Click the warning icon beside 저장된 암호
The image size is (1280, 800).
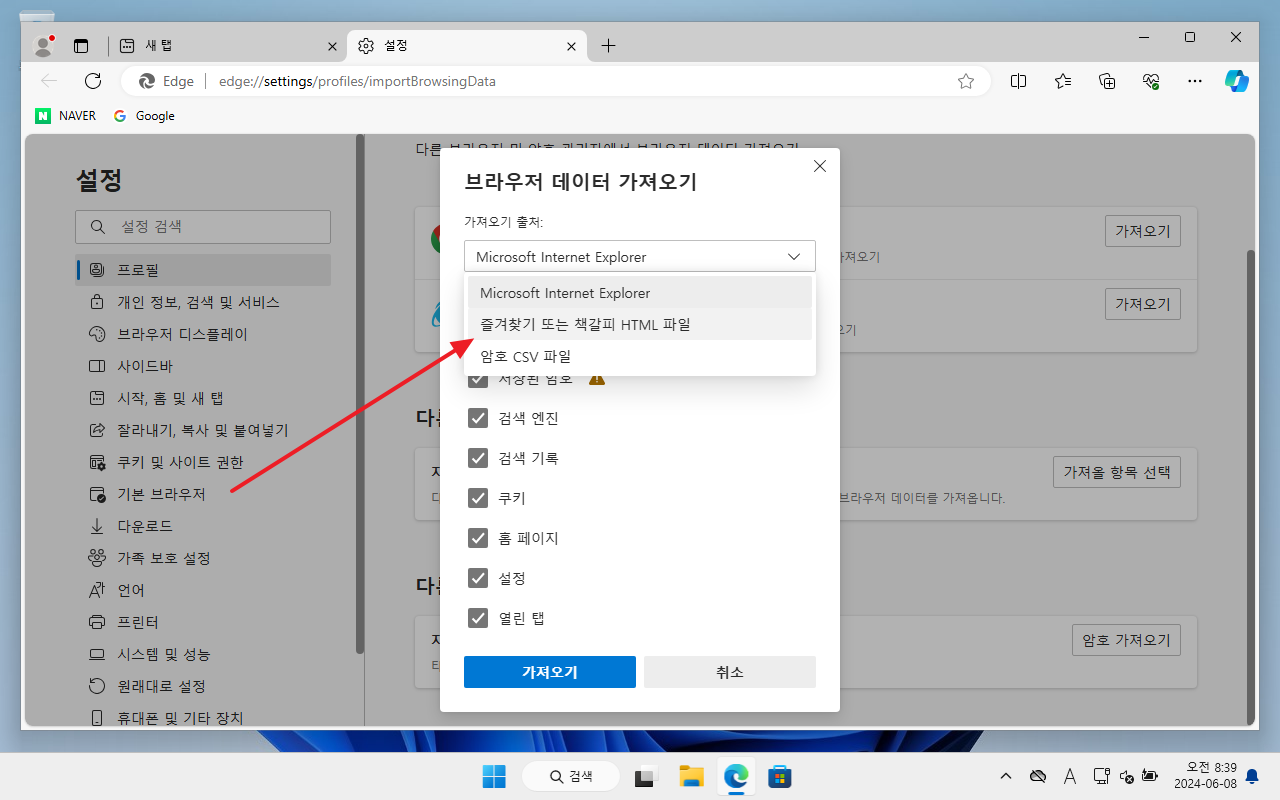[597, 380]
